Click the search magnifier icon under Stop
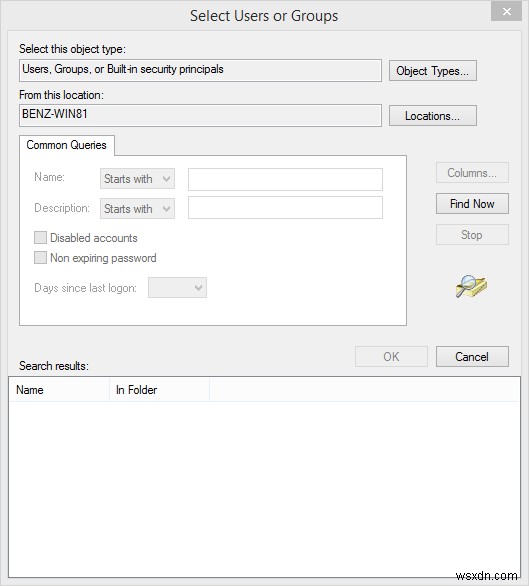The height and width of the screenshot is (586, 529). pos(471,287)
